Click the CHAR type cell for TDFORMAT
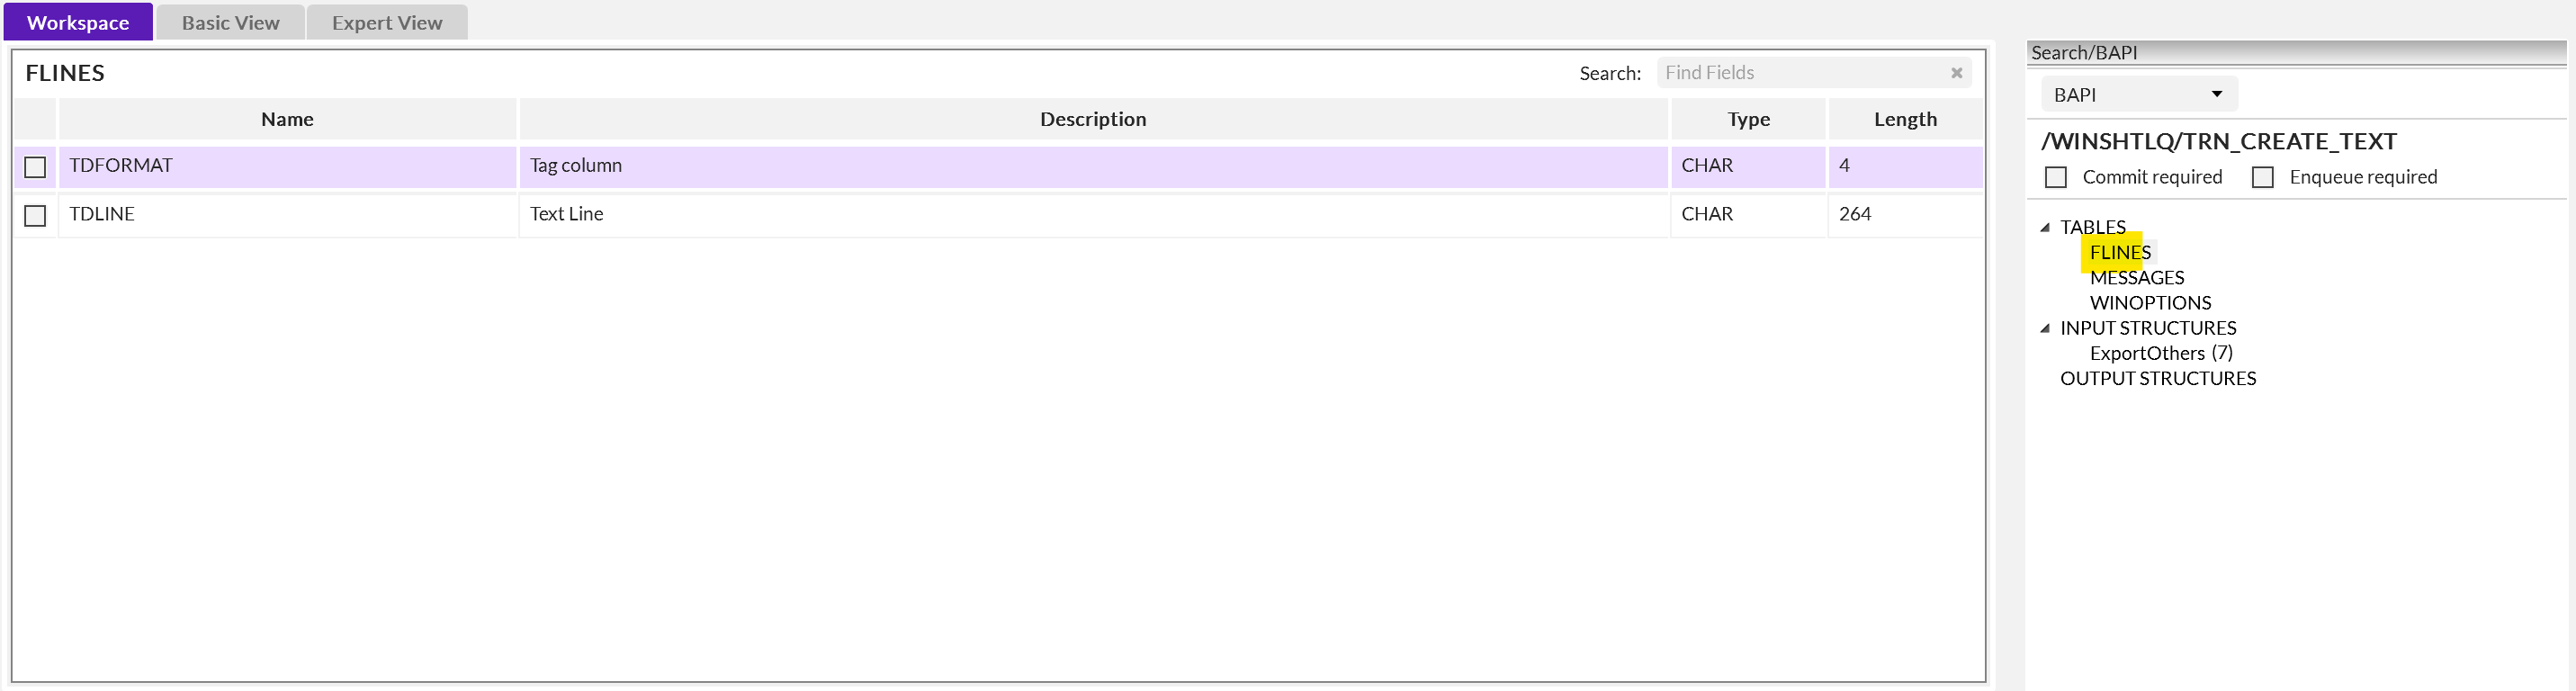This screenshot has width=2576, height=691. [1748, 166]
